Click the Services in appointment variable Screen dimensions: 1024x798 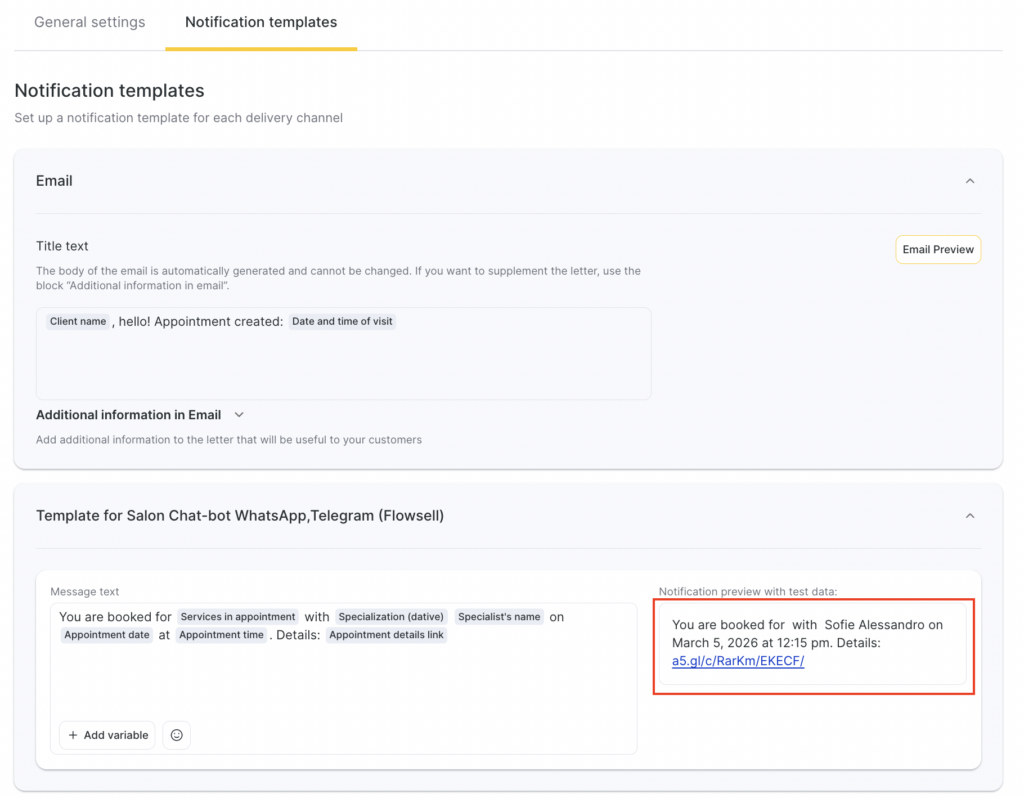(x=238, y=617)
